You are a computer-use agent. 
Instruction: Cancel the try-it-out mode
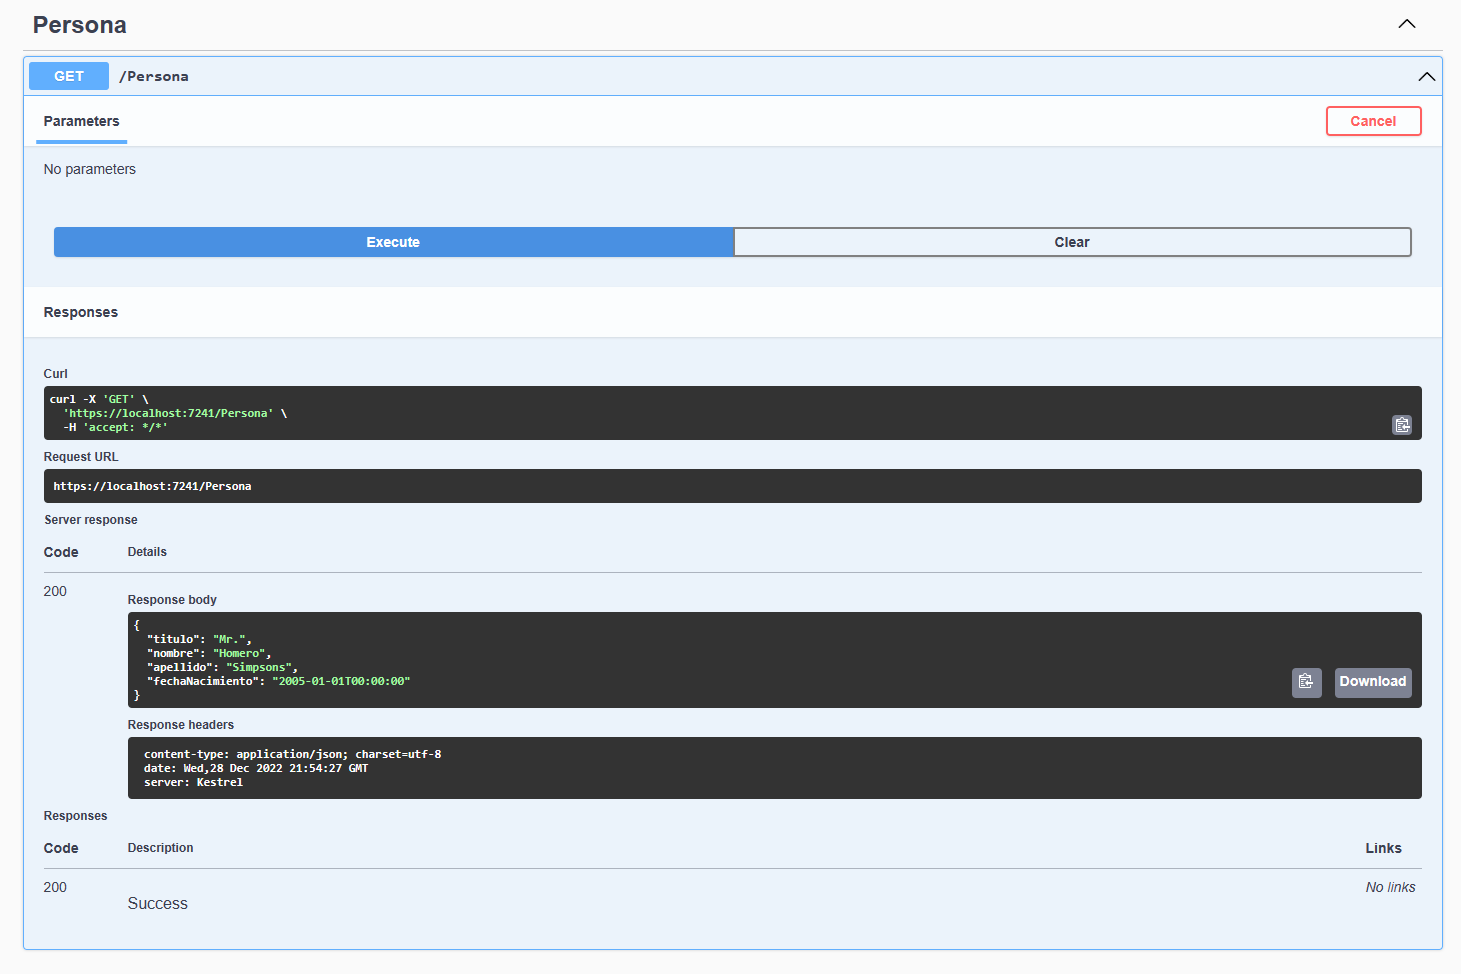[x=1373, y=121]
